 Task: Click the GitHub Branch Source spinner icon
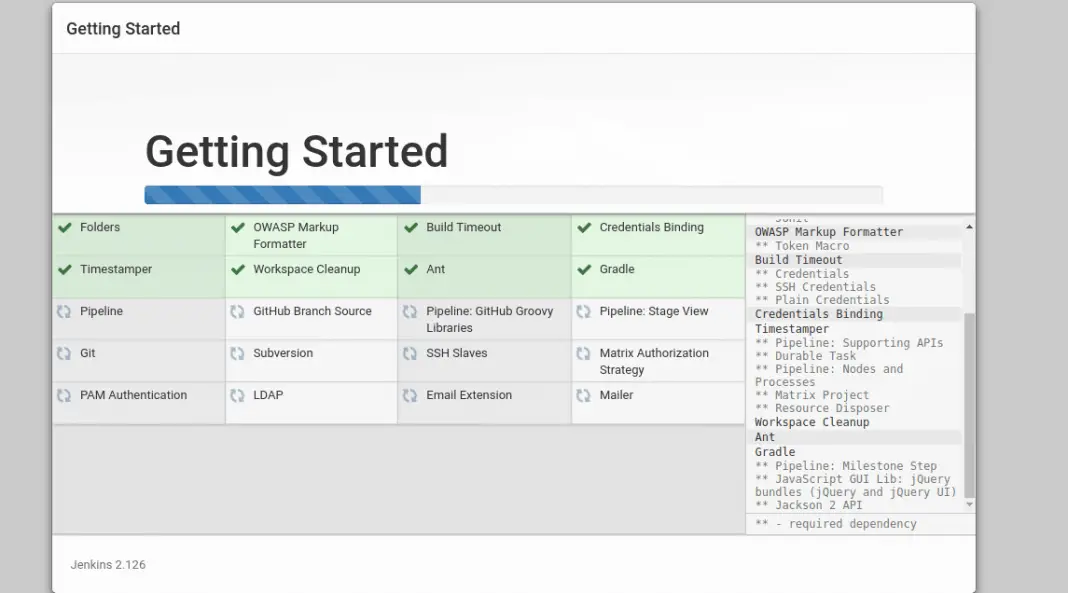(238, 311)
